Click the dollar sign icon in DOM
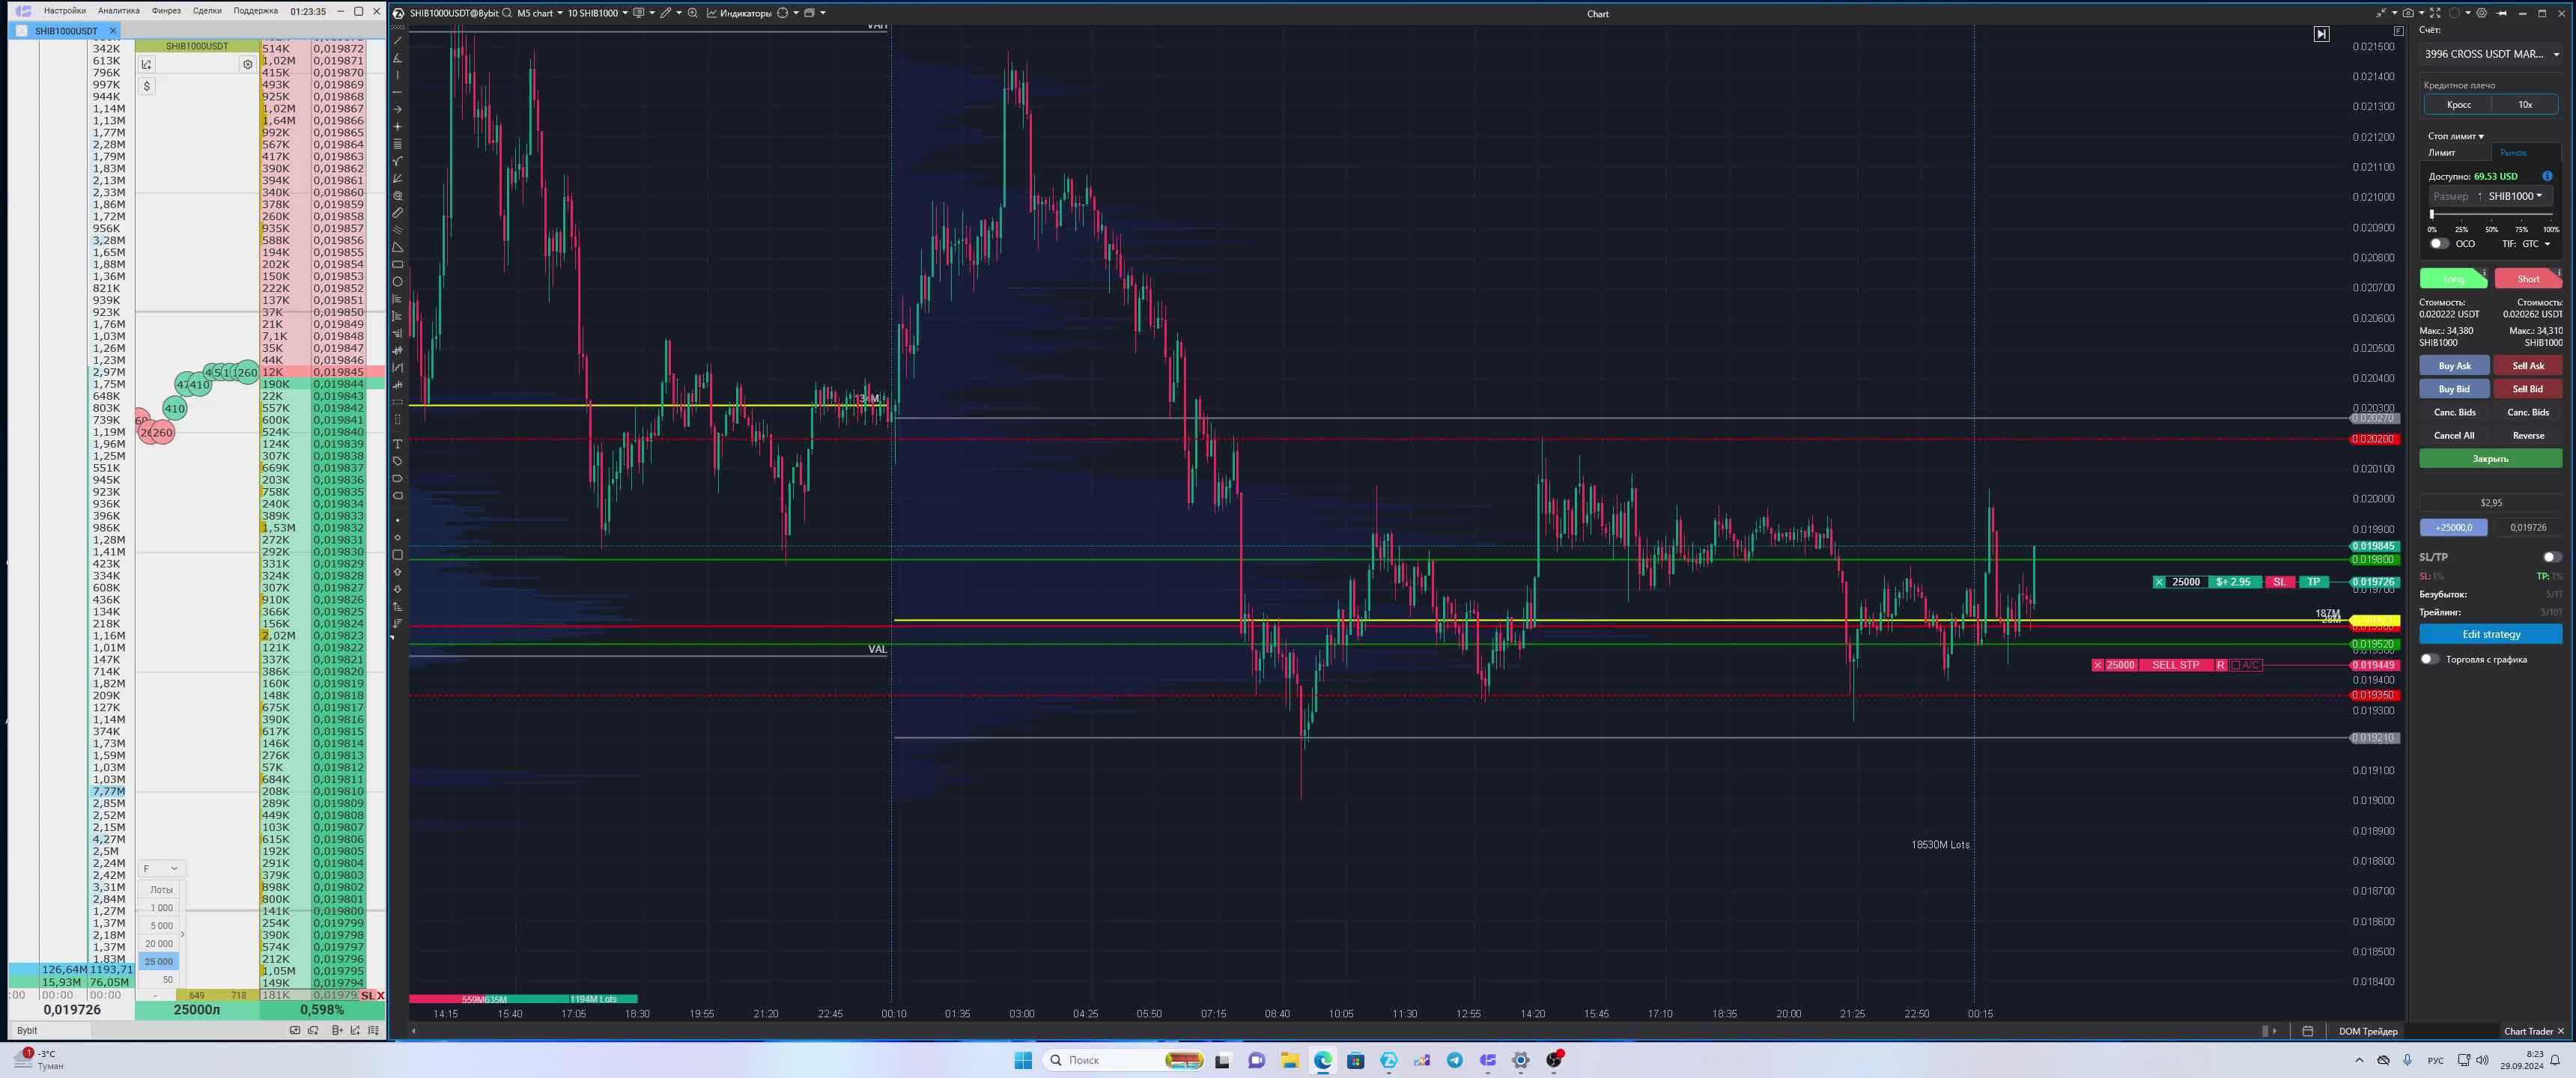Screen dimensions: 2576x1078 (147, 86)
